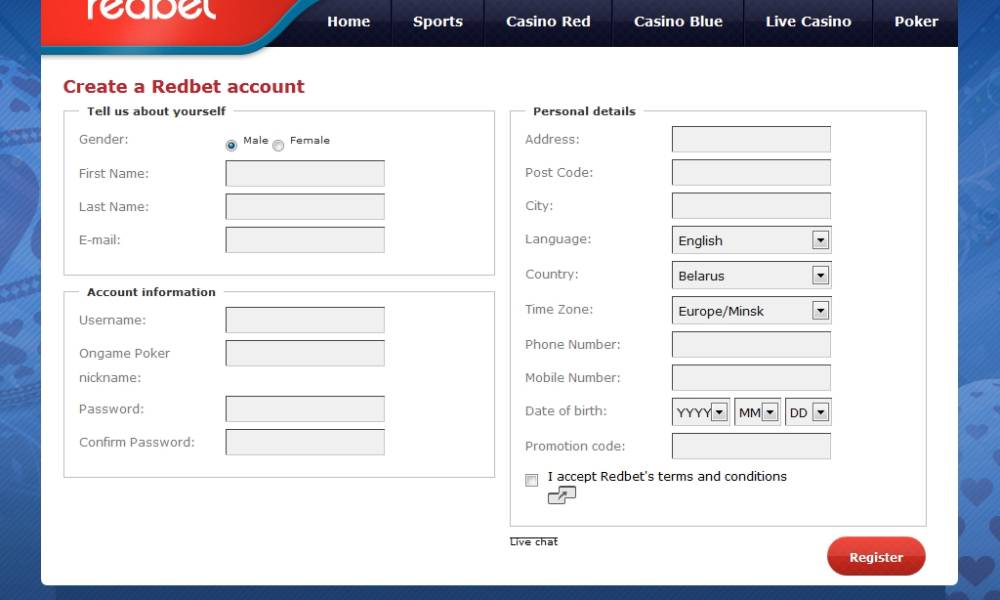
Task: Open the Live chat link
Action: click(x=534, y=542)
